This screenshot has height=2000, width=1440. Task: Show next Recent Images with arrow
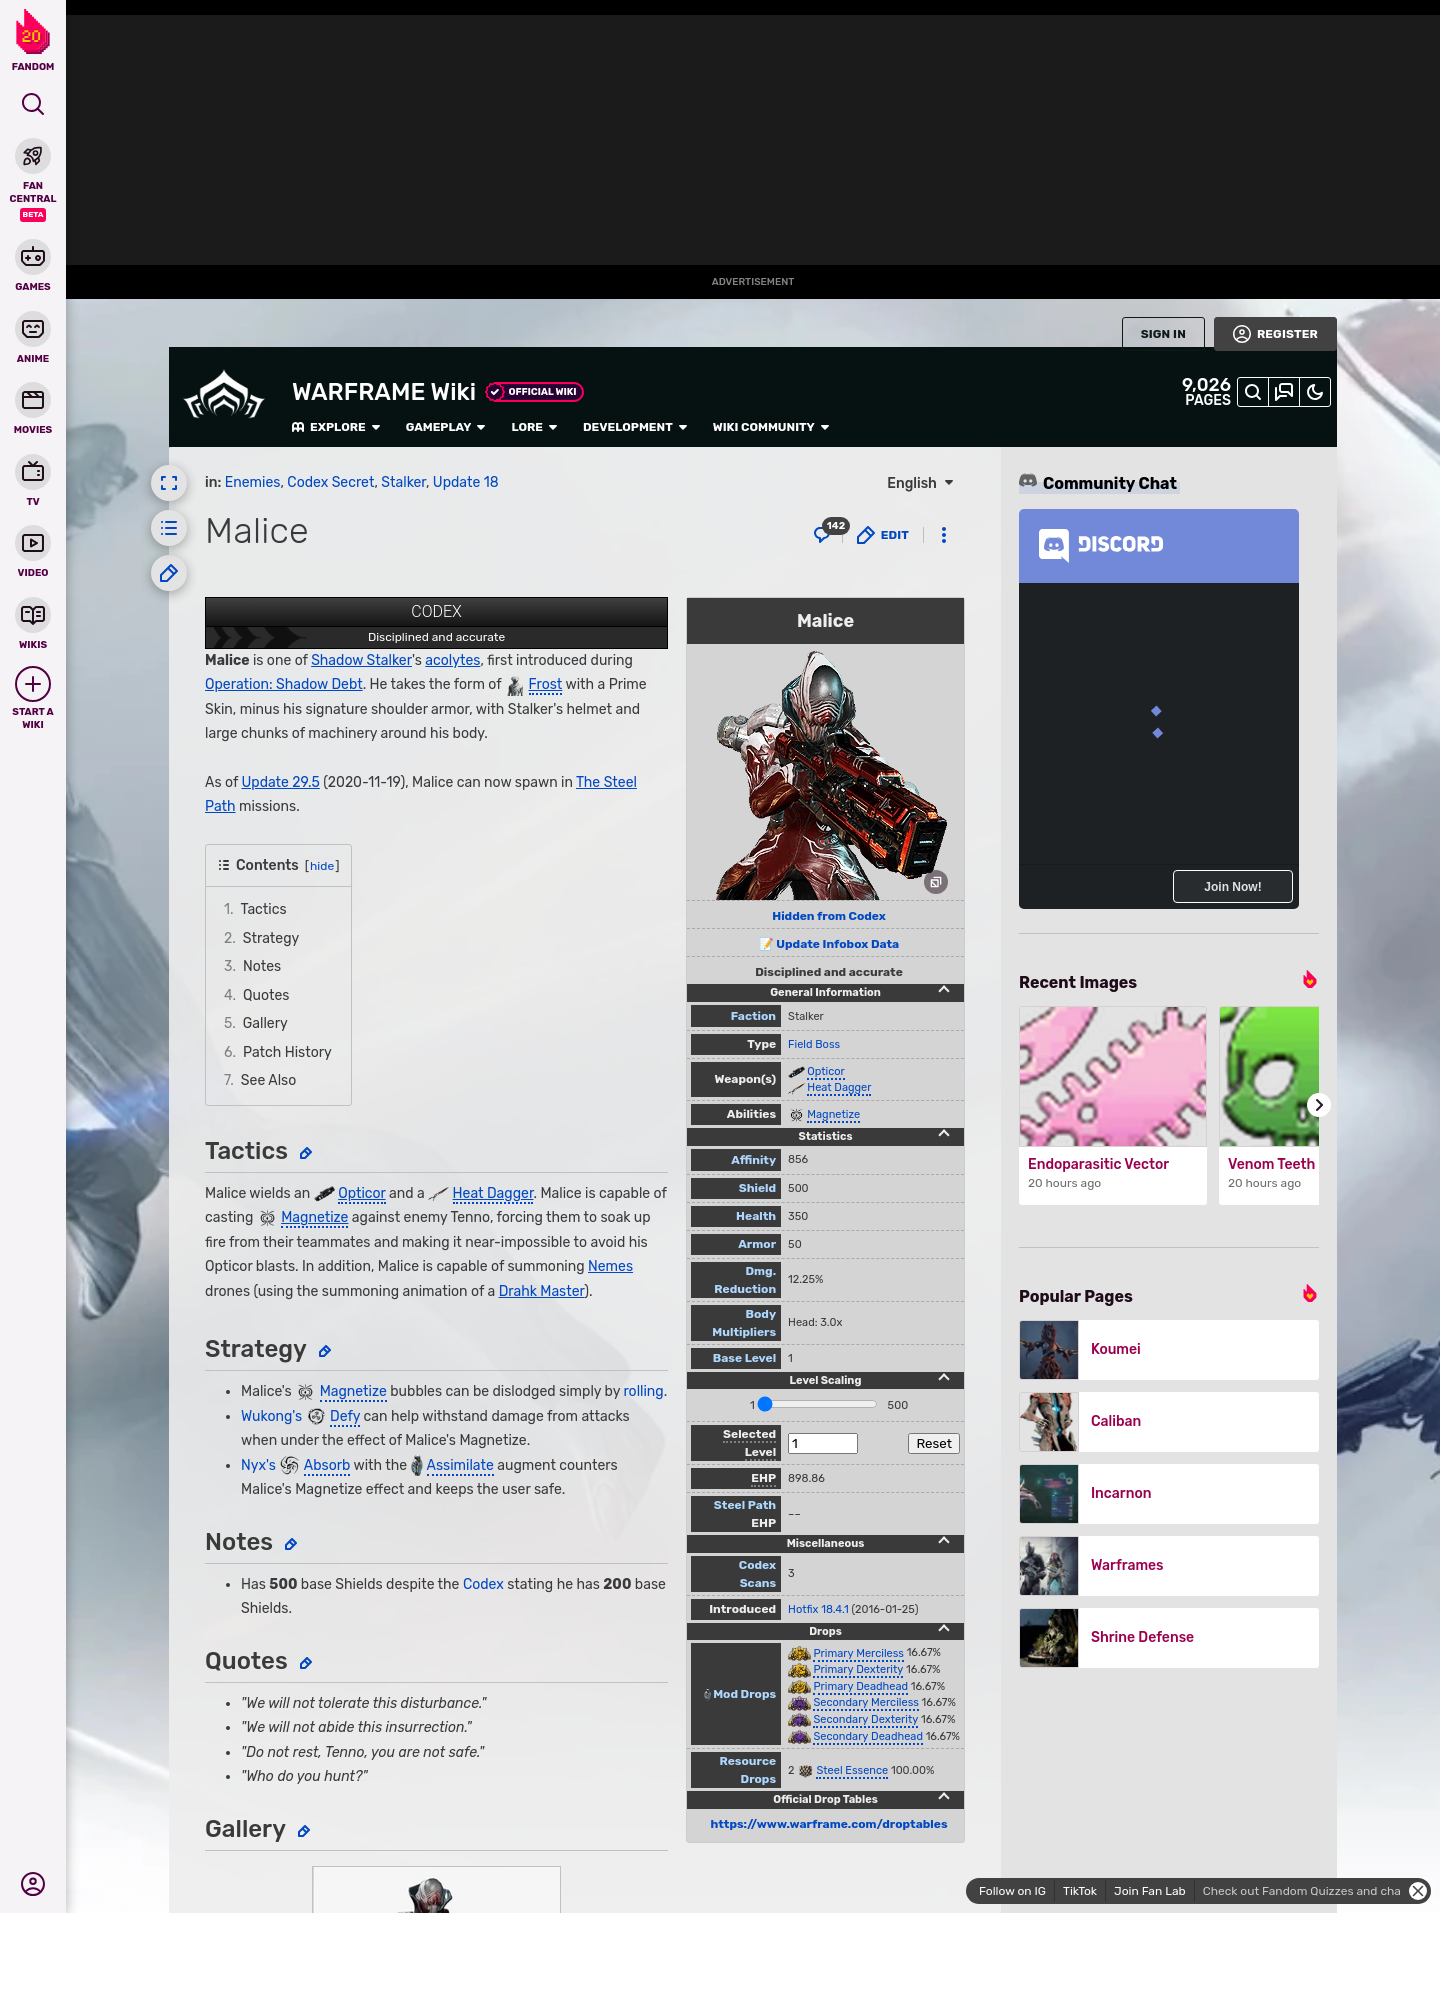1319,1105
